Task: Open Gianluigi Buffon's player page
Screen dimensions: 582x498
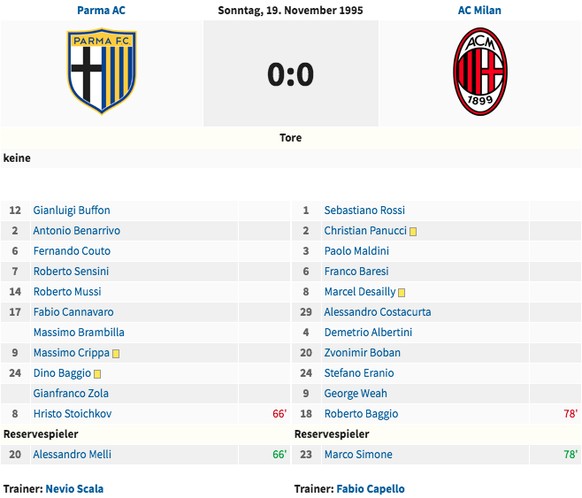Action: pos(72,210)
